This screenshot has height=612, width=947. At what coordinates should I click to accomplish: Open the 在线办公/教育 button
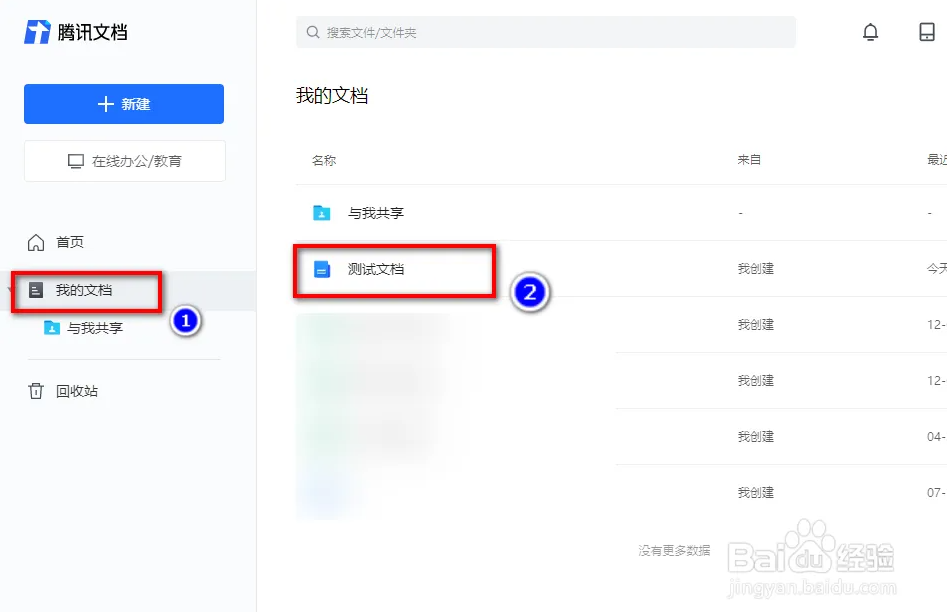coord(125,161)
